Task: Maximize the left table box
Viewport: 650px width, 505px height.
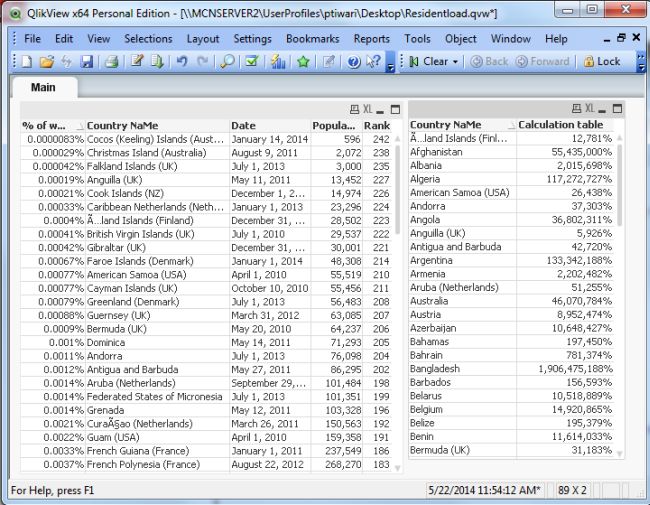Action: 395,109
